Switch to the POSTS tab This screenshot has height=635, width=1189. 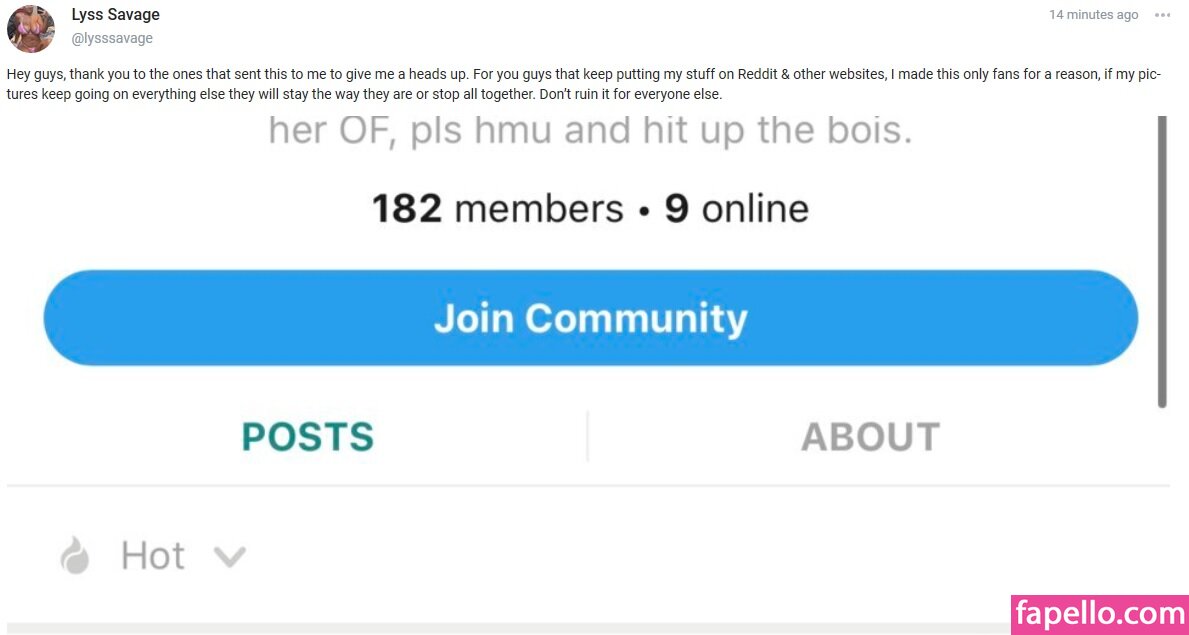pyautogui.click(x=308, y=437)
